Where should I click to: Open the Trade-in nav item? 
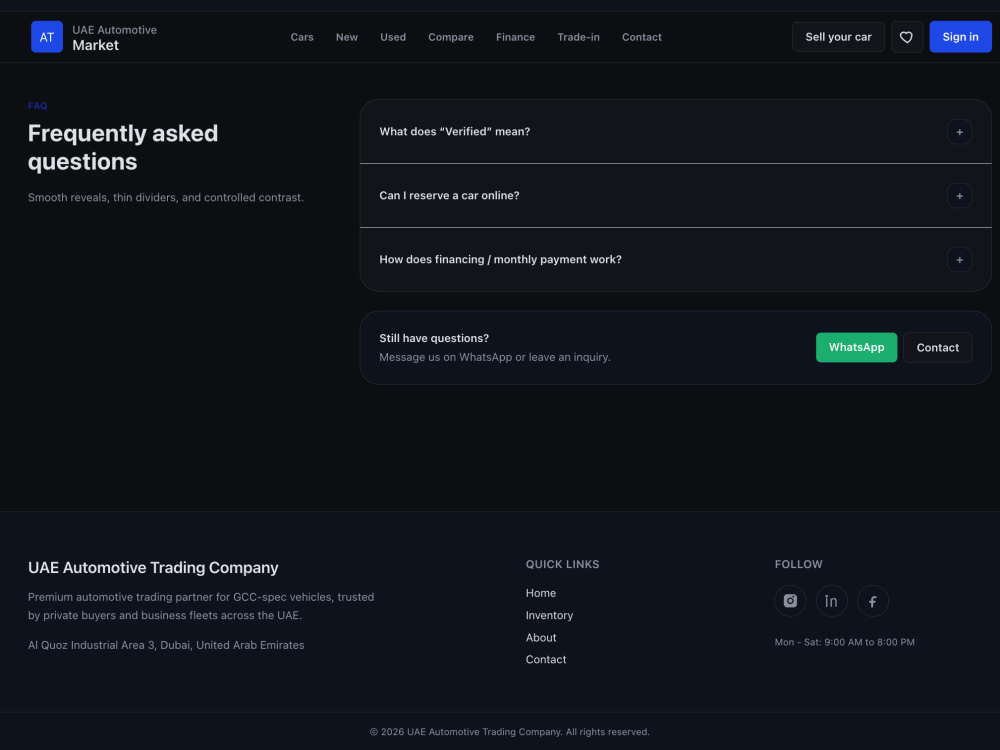click(578, 37)
